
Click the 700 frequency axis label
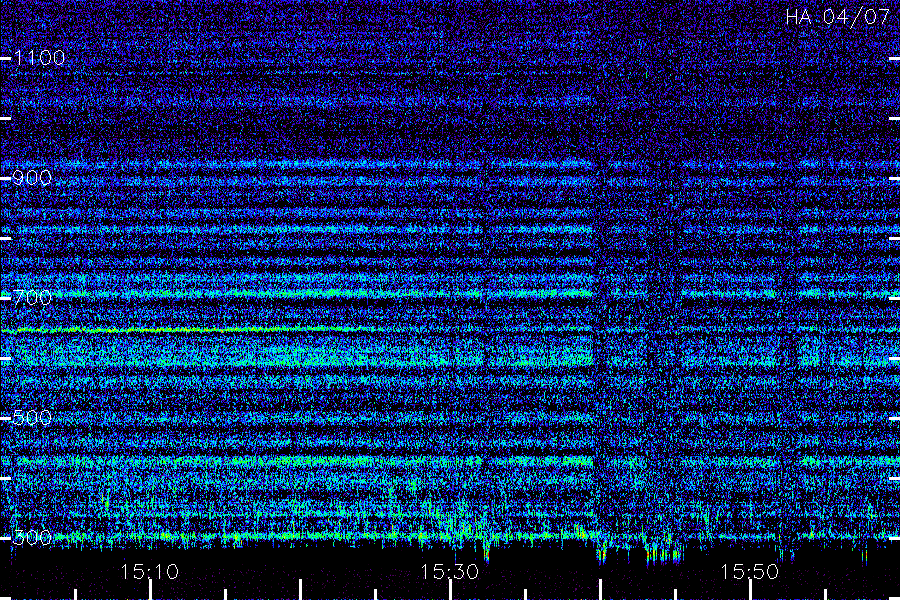click(32, 298)
